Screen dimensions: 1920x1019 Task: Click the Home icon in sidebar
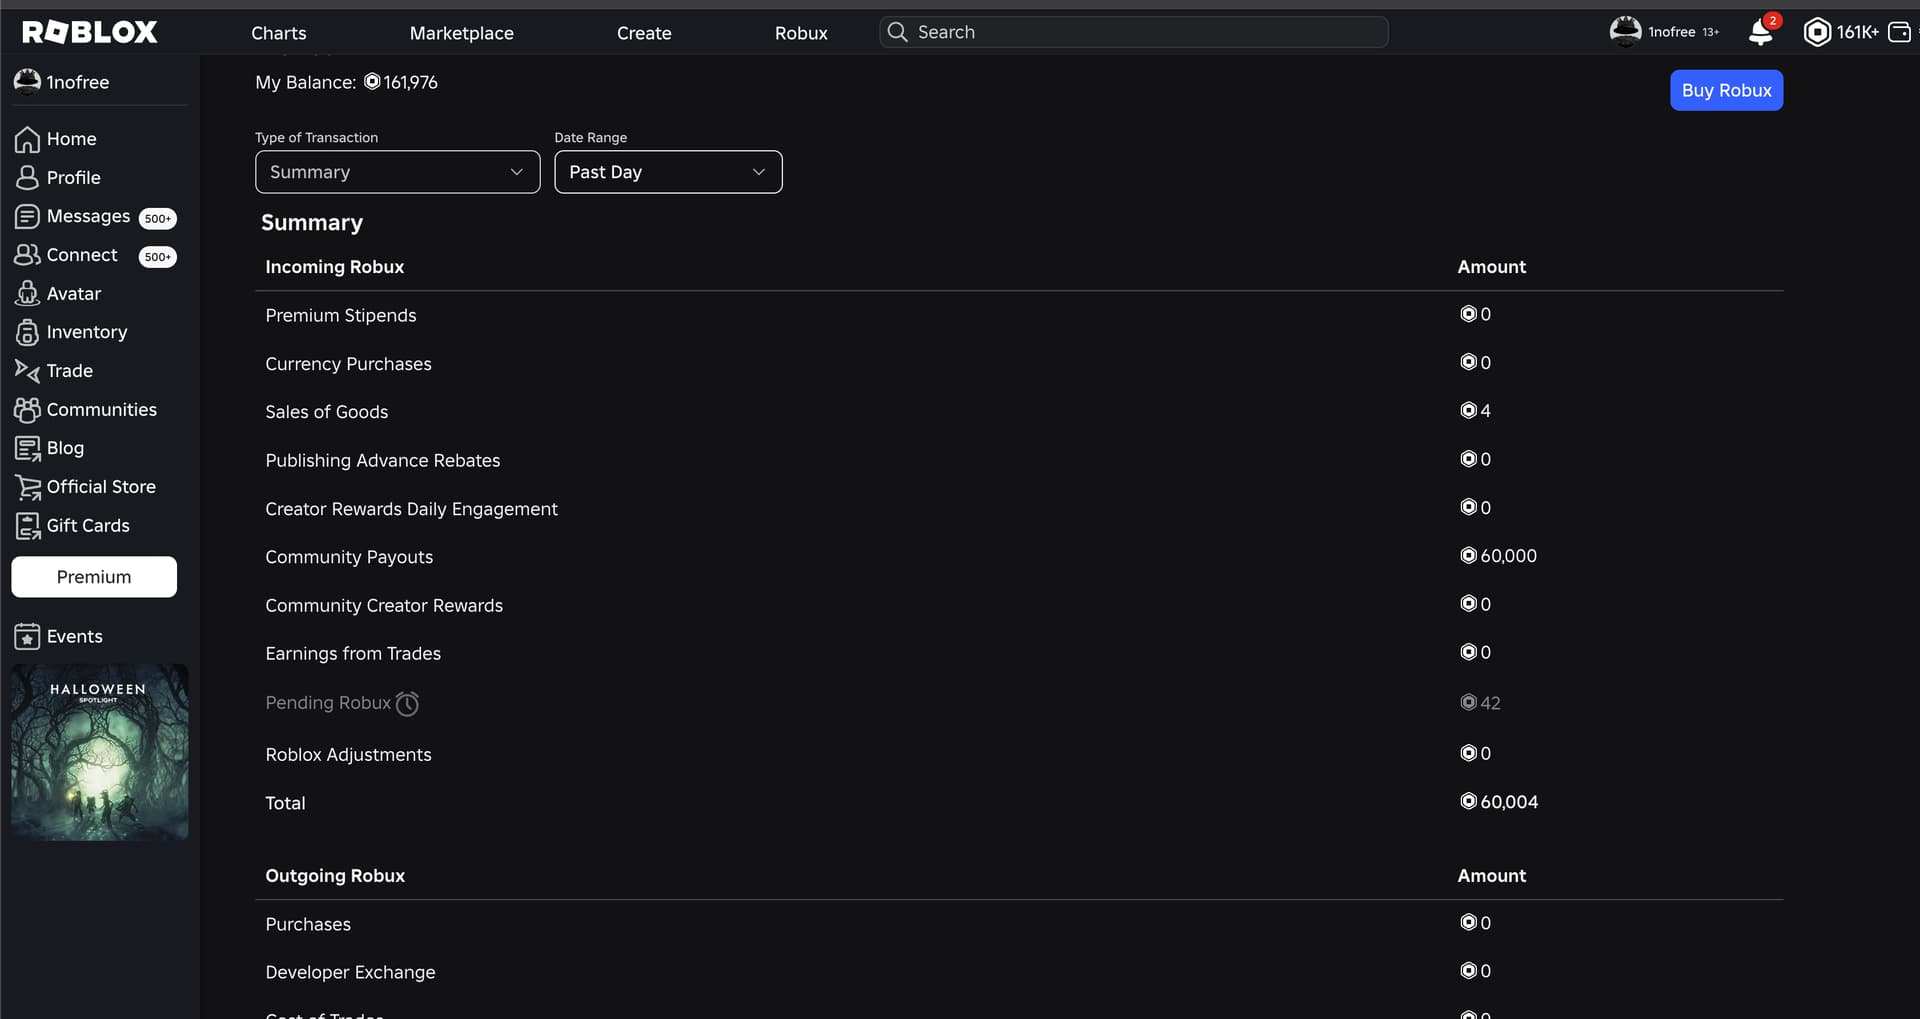point(27,139)
